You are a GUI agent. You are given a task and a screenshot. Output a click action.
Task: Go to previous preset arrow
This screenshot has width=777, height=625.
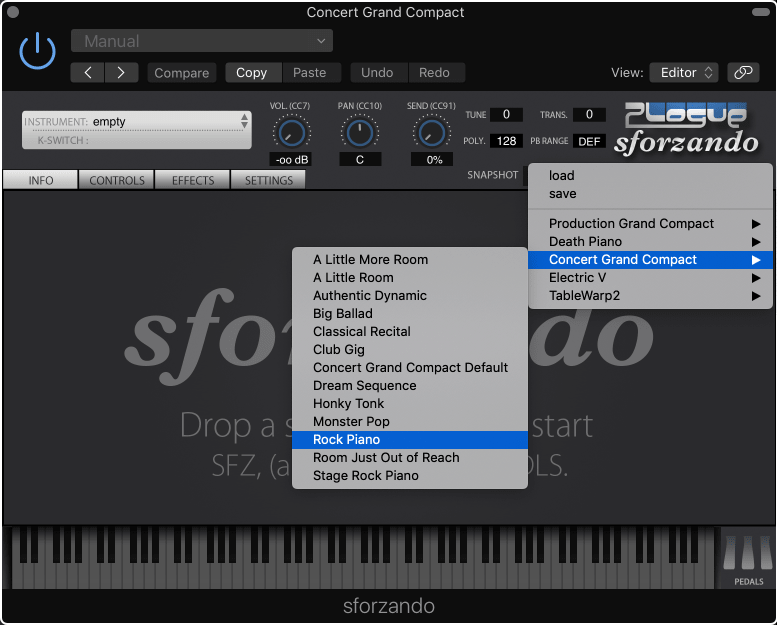[88, 72]
